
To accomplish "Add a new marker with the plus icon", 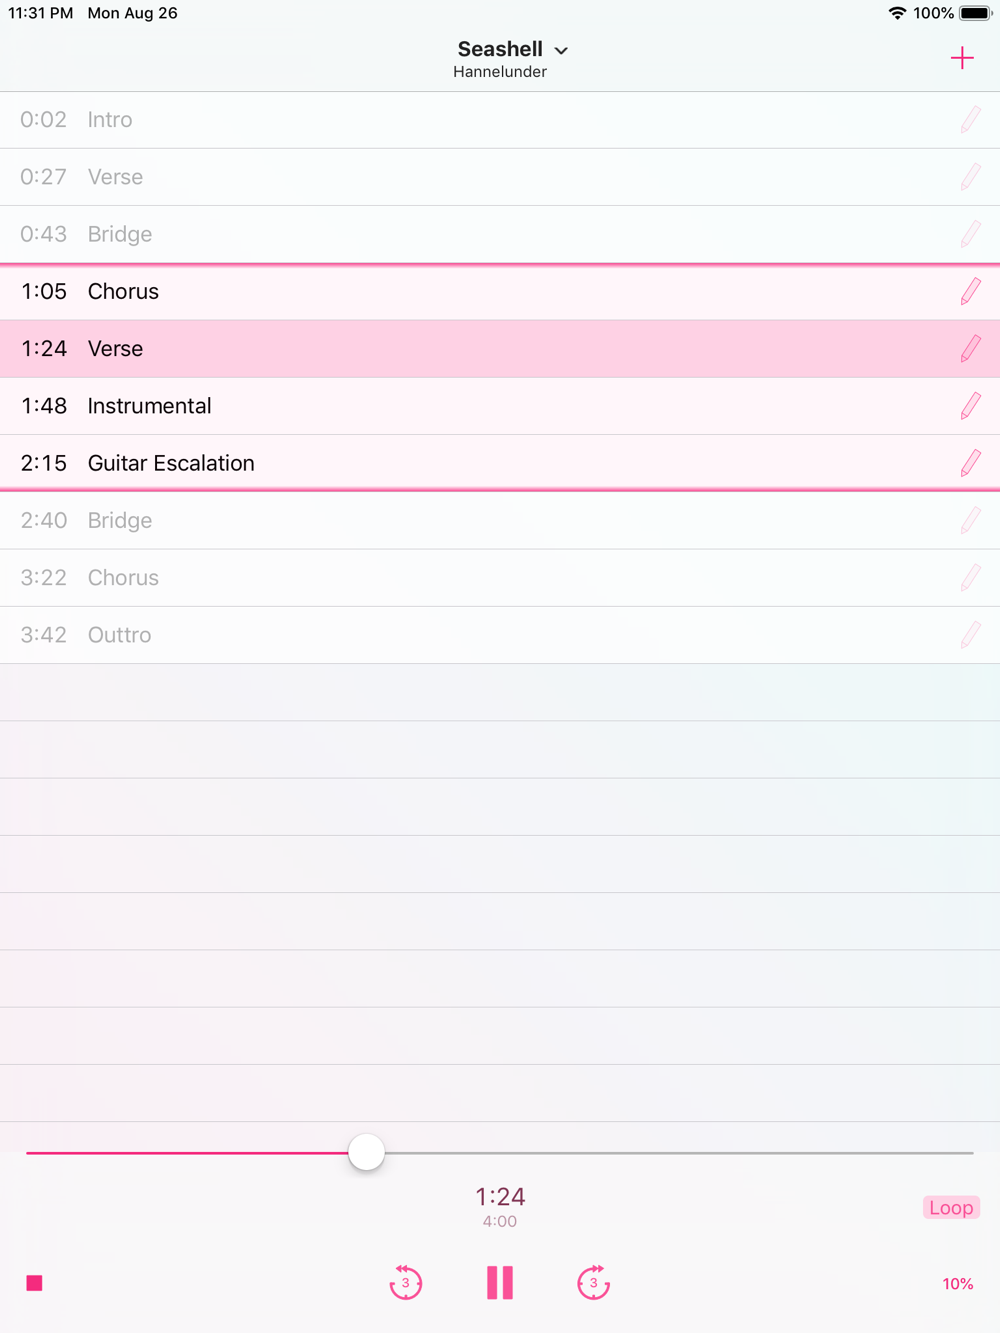I will pos(962,58).
